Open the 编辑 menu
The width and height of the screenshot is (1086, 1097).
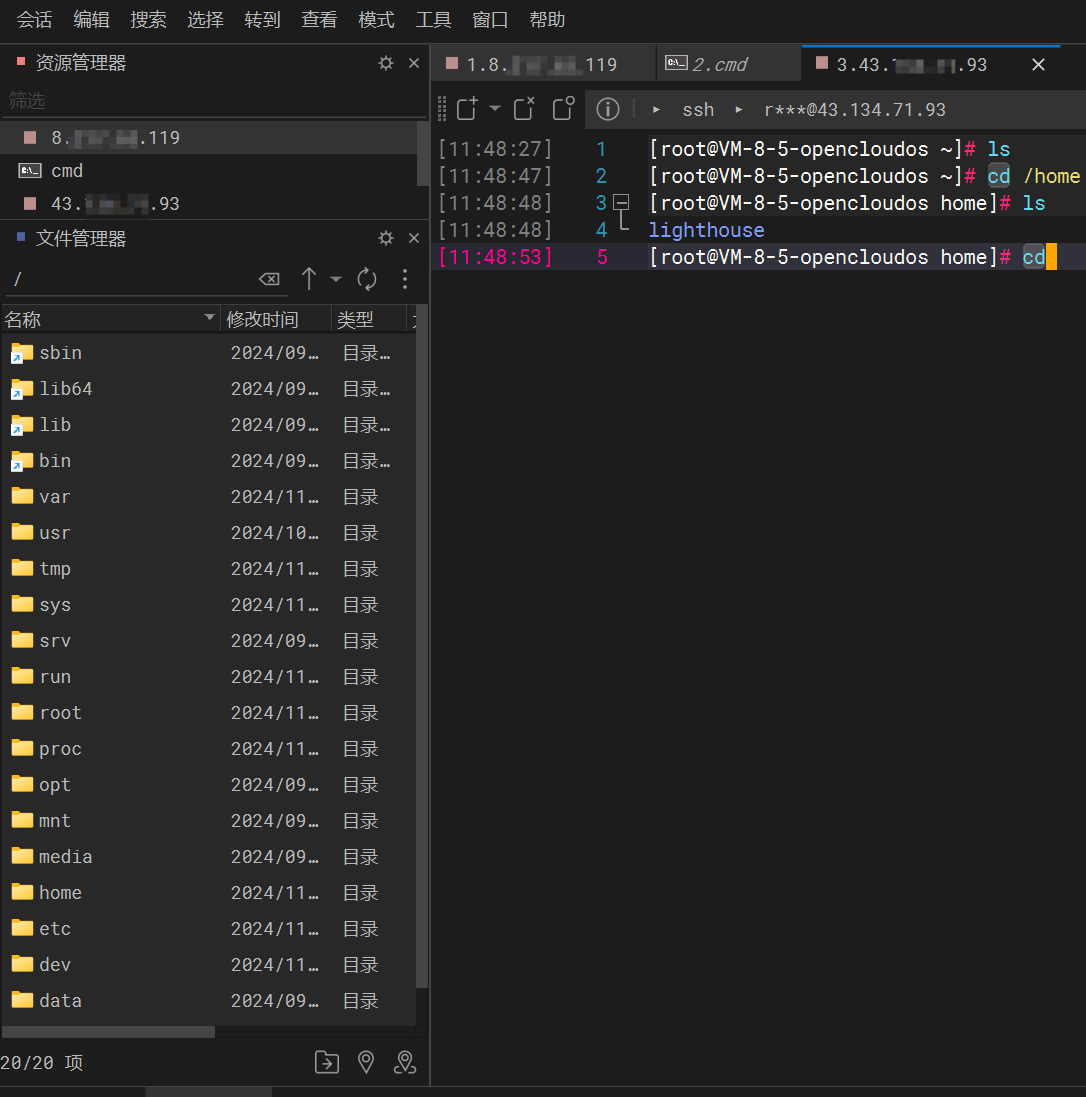coord(91,20)
